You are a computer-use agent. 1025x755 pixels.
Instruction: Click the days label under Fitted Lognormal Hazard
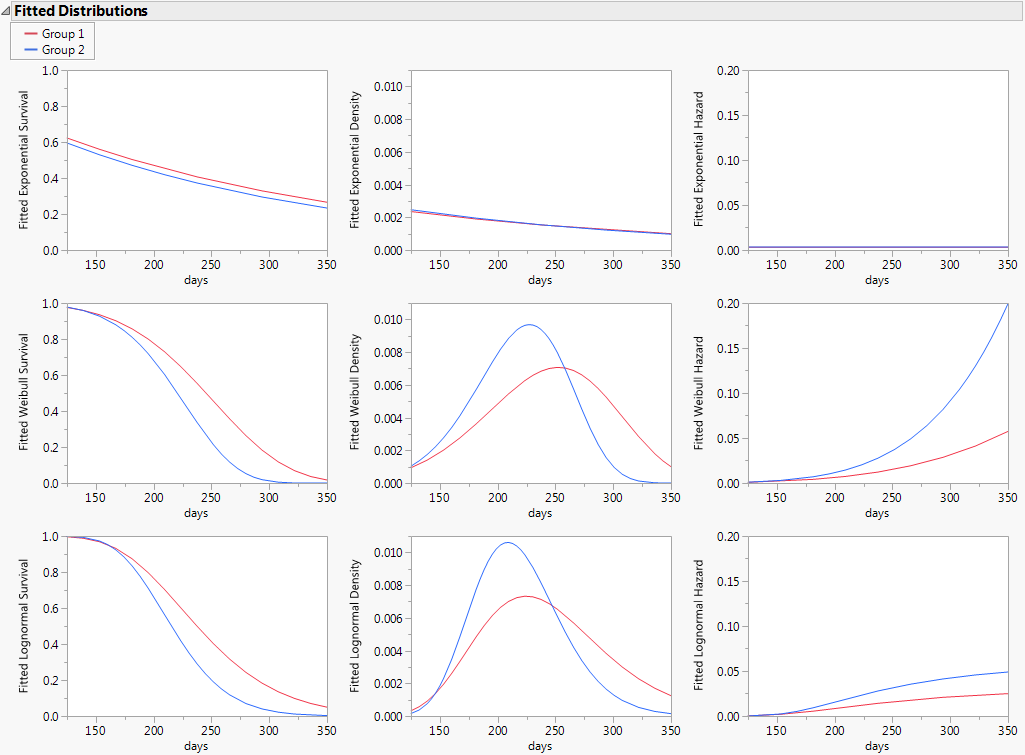[877, 745]
